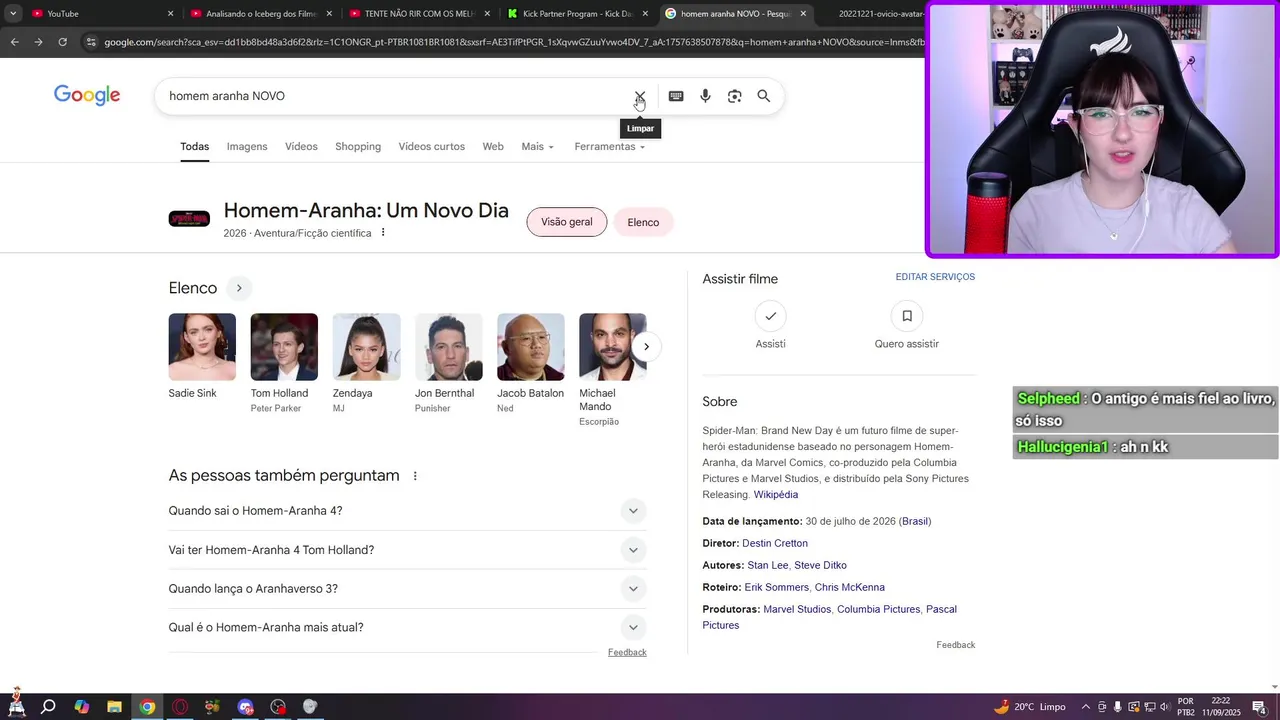Submit search with the magnifying glass icon
This screenshot has width=1280, height=720.
tap(764, 96)
